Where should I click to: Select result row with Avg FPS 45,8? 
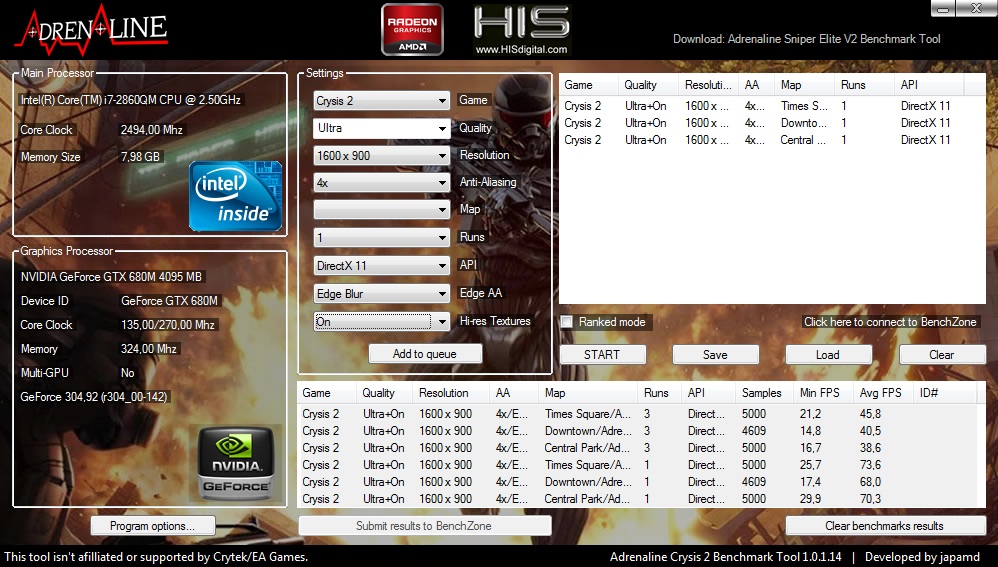637,414
